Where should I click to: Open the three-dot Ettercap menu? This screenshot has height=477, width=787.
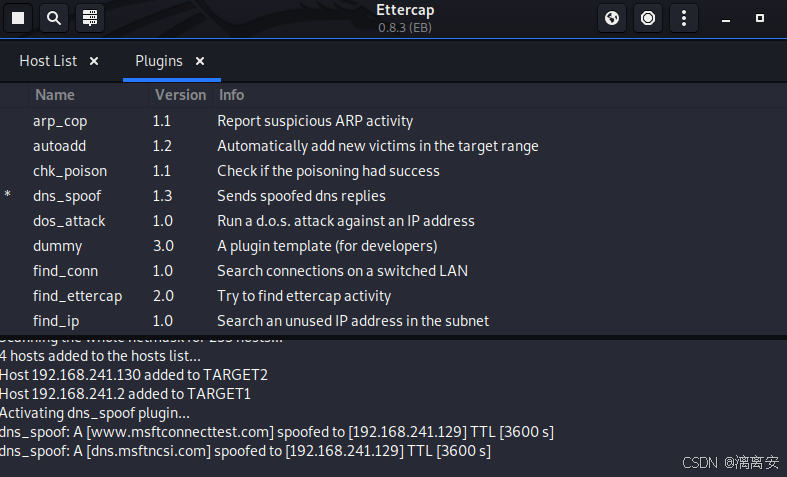coord(684,19)
